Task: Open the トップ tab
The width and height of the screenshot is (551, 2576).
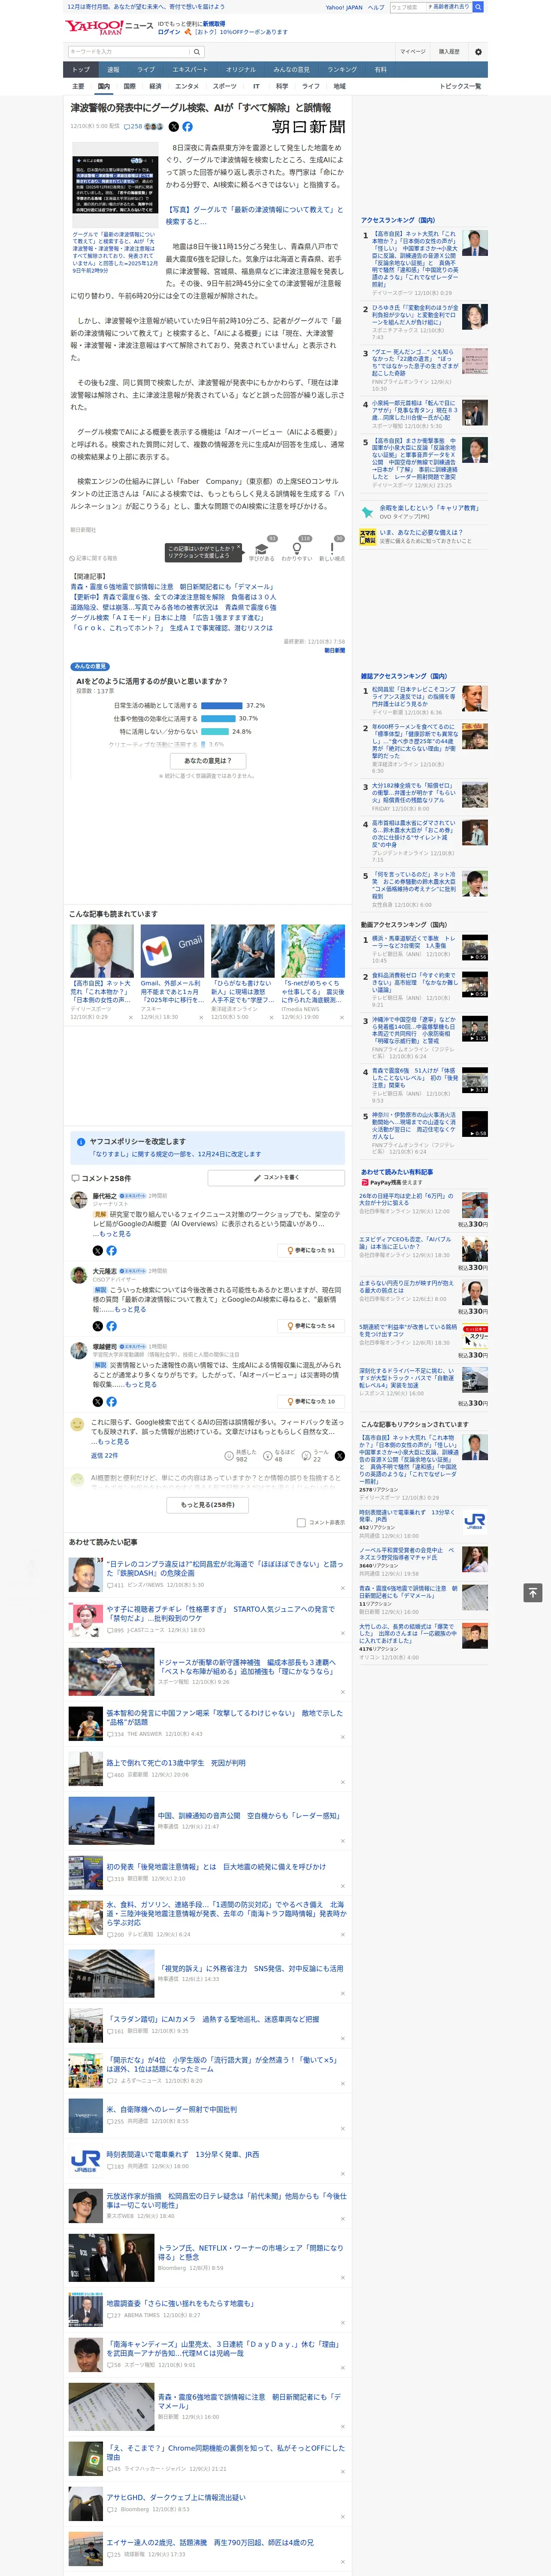Action: tap(81, 70)
